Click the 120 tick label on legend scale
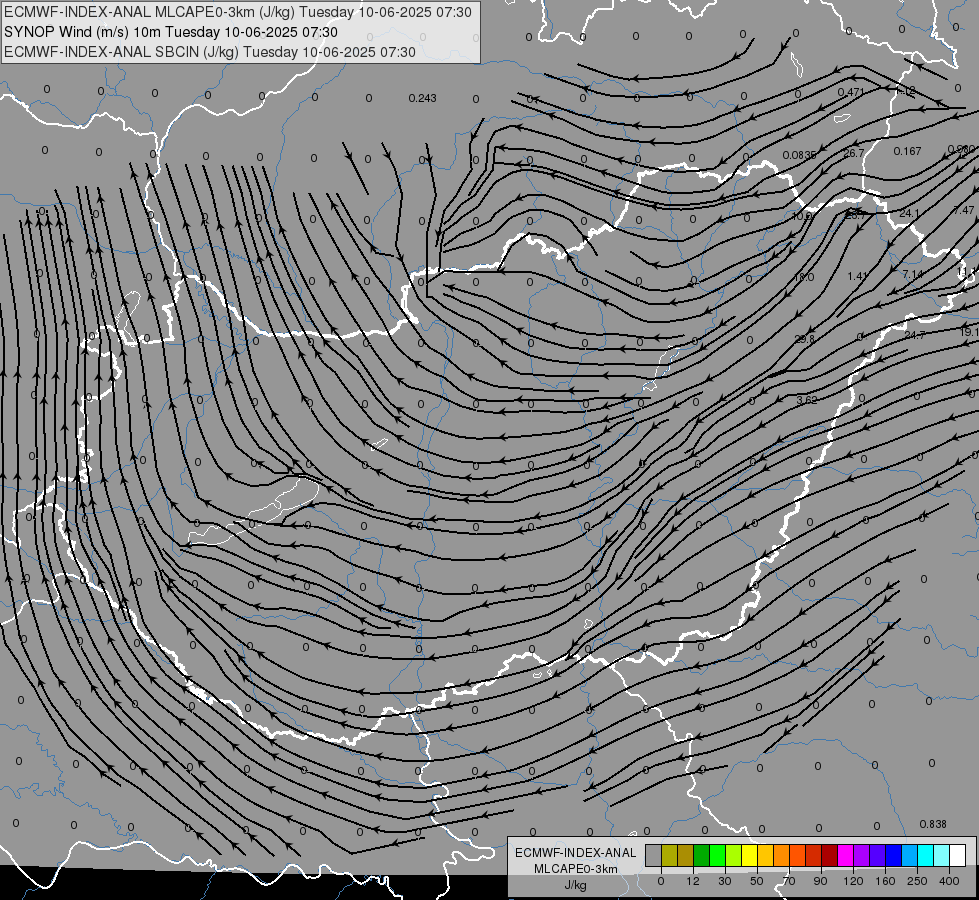979x900 pixels. (853, 881)
